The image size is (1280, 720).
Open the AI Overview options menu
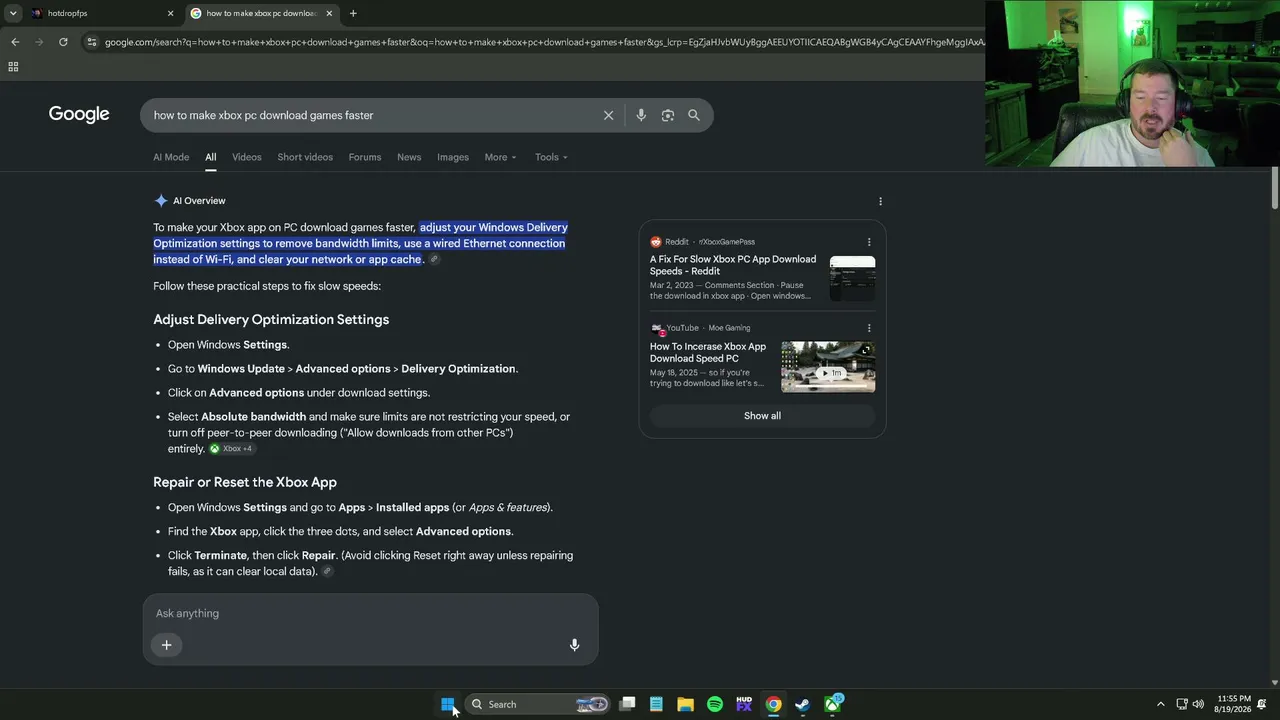coord(880,201)
